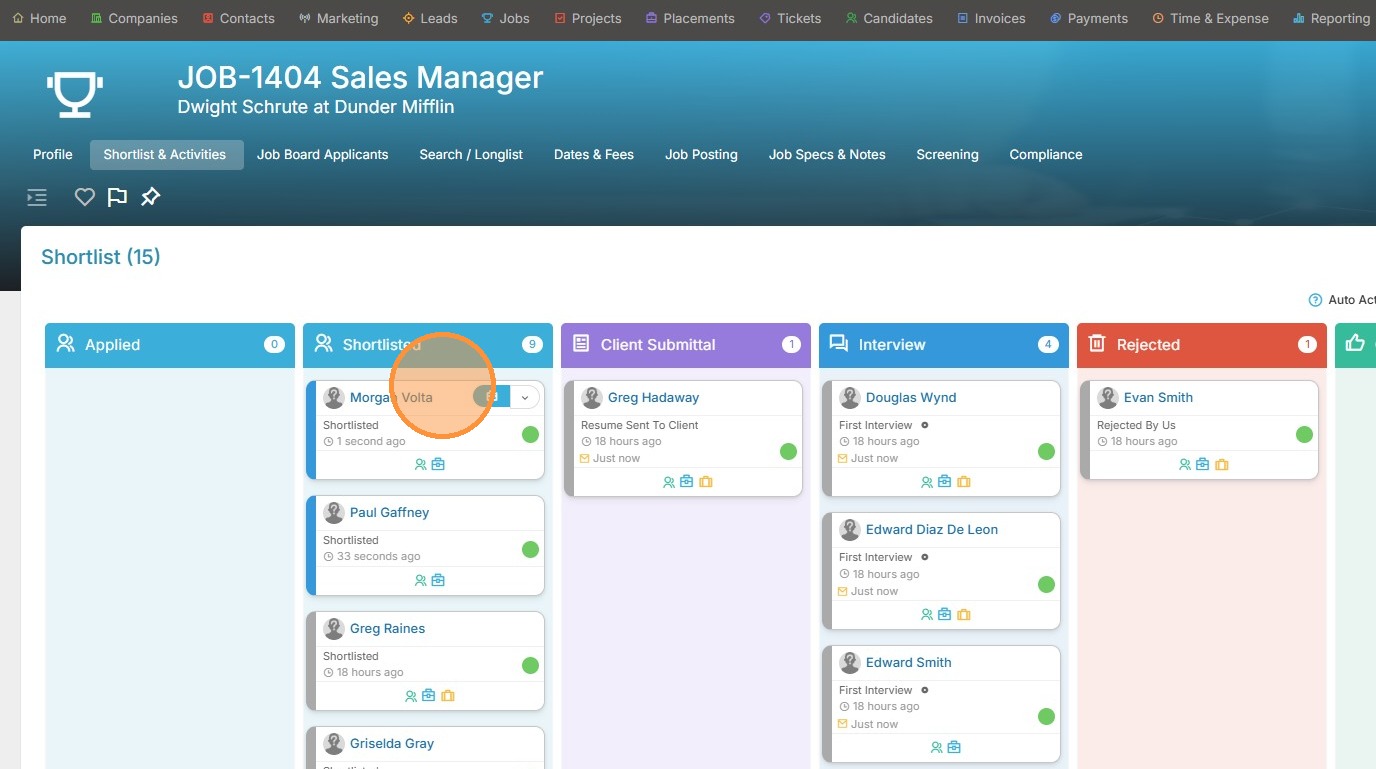Click the people icon on Edward Smith's card

[937, 747]
